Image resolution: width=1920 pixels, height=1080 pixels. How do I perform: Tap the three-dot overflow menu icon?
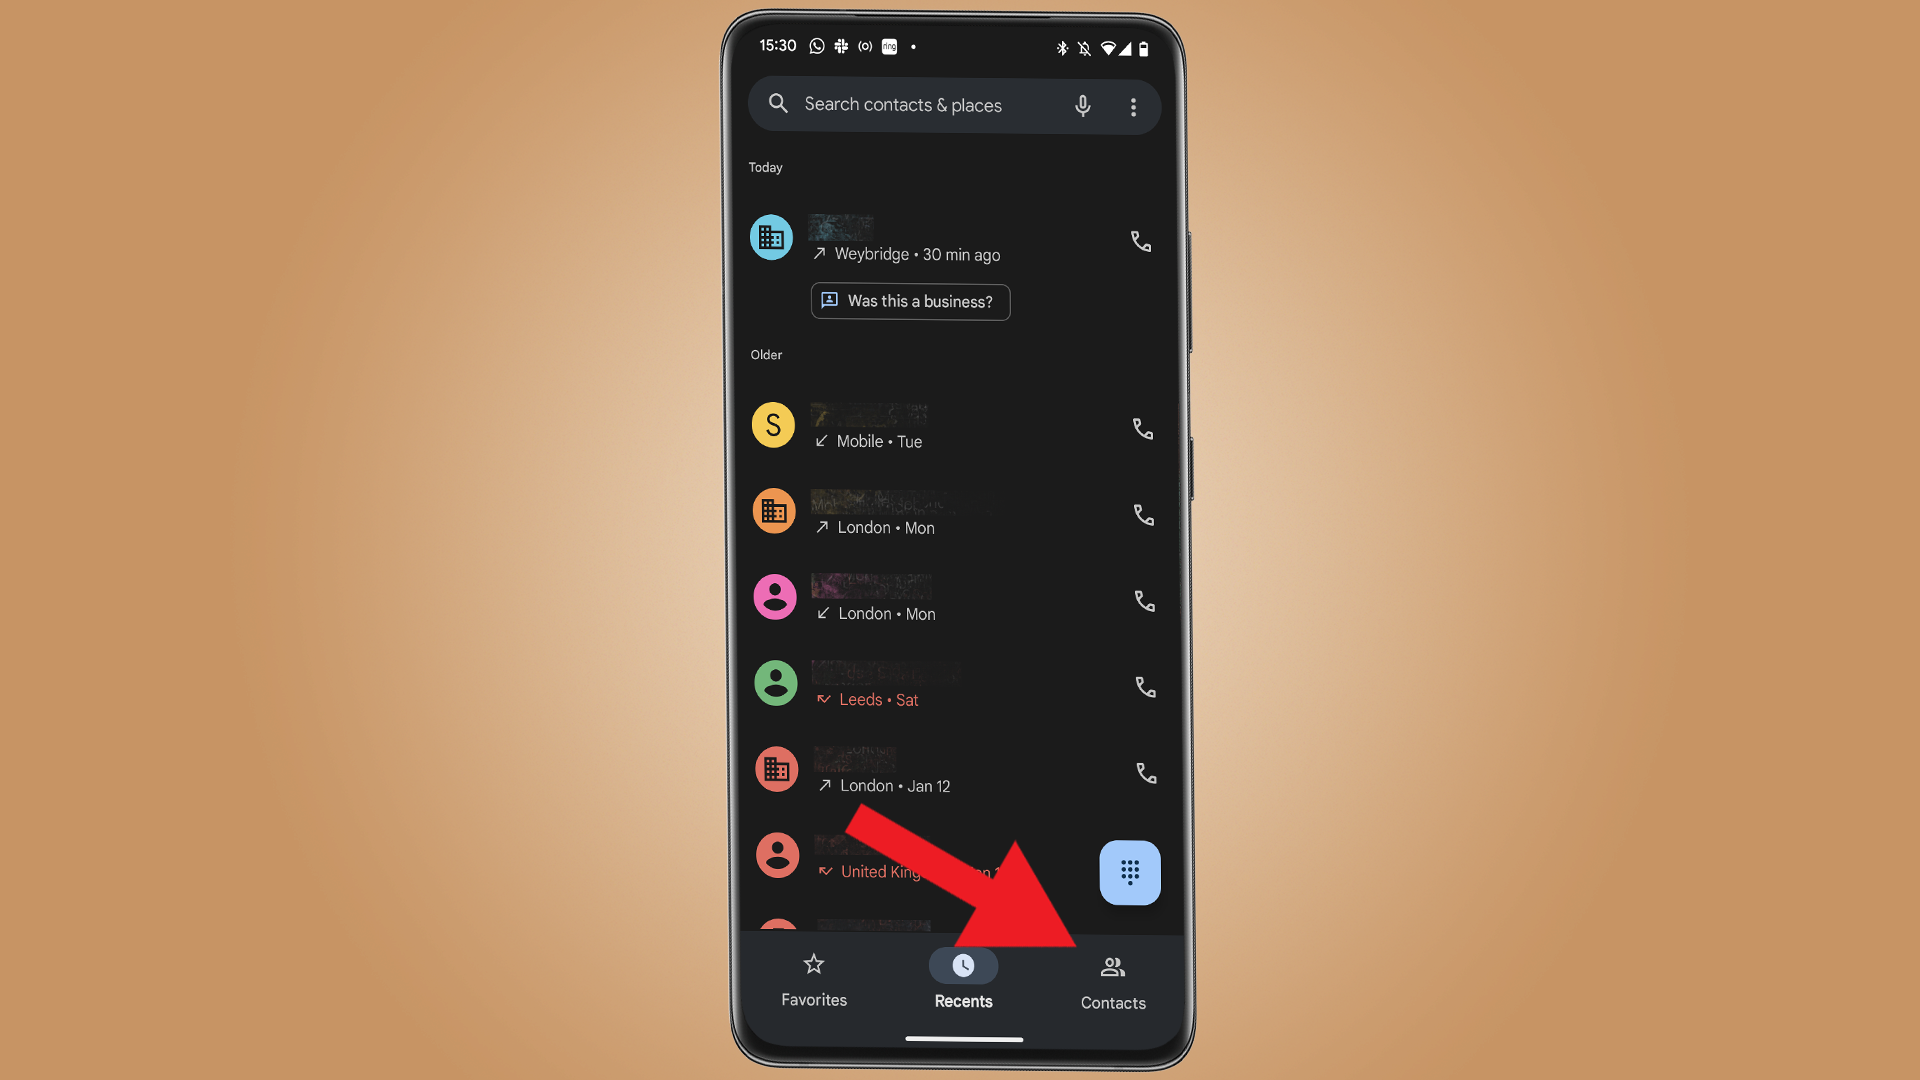1133,105
